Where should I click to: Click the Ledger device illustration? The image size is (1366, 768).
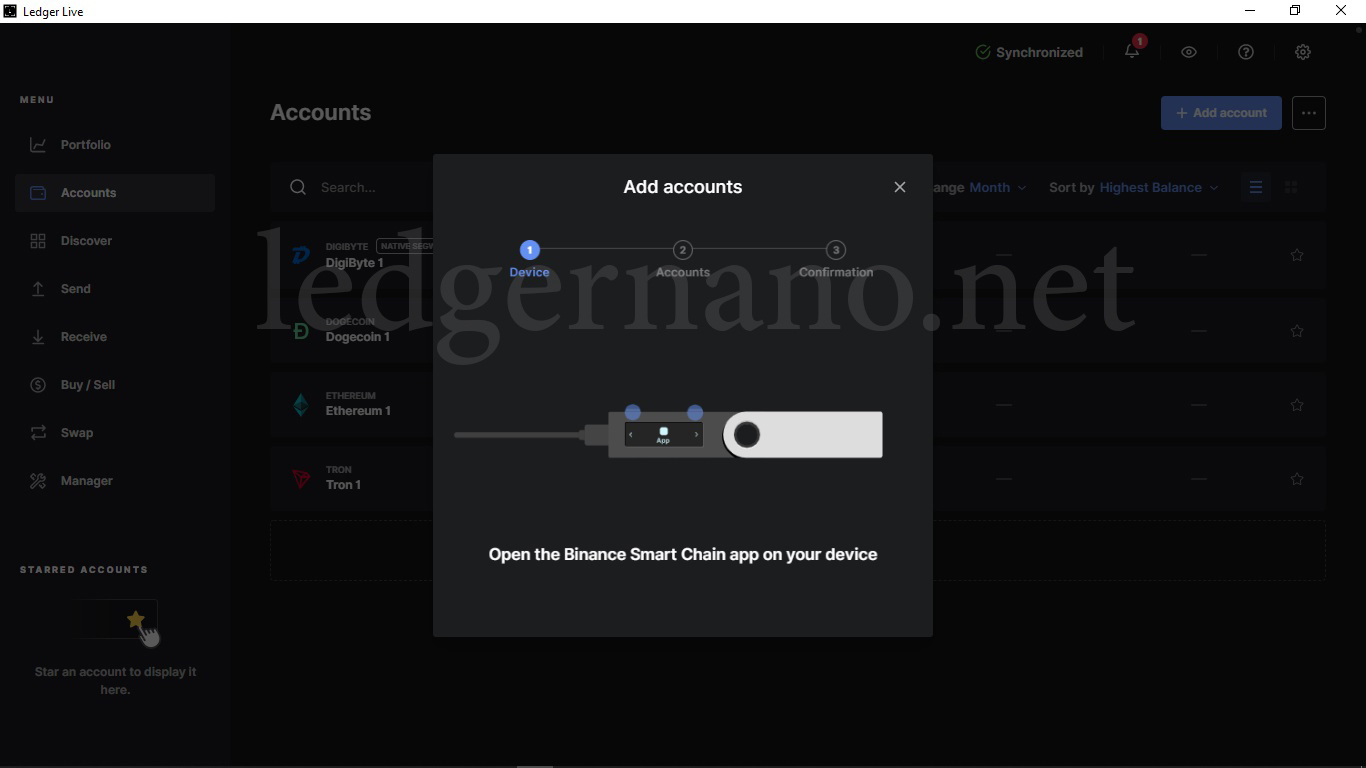pyautogui.click(x=668, y=434)
